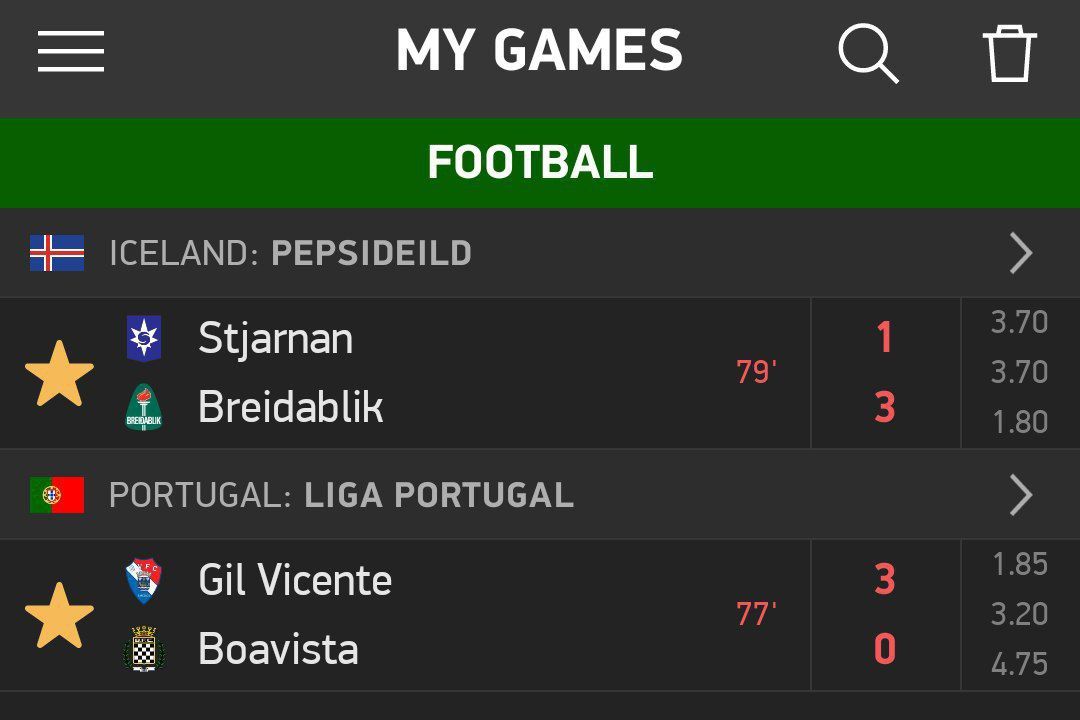This screenshot has height=720, width=1080.
Task: Click the Stjarnan club crest
Action: coord(144,338)
